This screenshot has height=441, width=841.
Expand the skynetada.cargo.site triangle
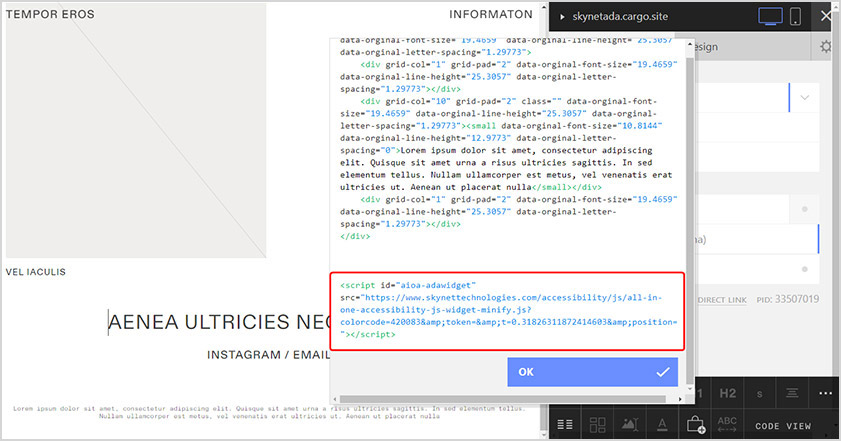coord(562,17)
